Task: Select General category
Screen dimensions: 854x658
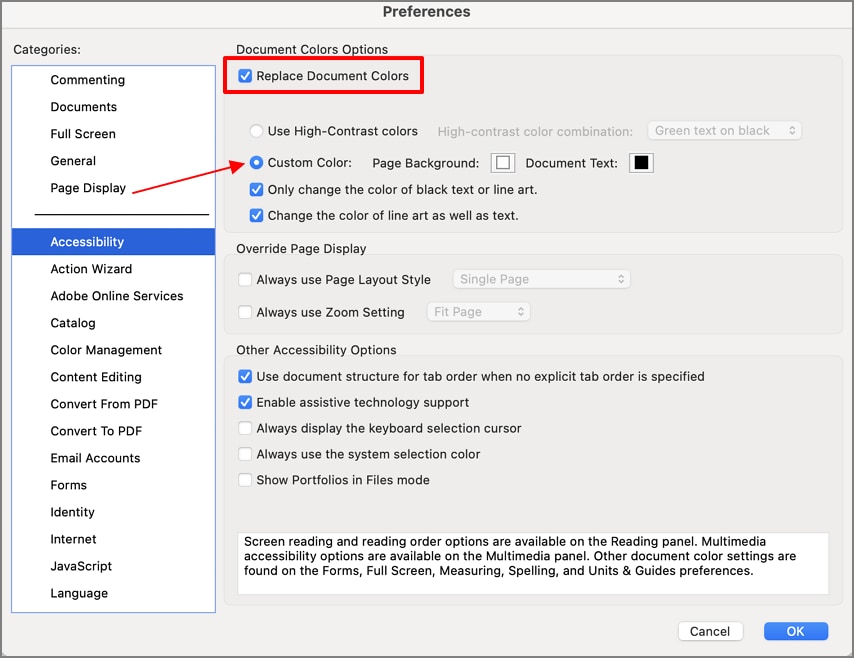Action: point(113,161)
